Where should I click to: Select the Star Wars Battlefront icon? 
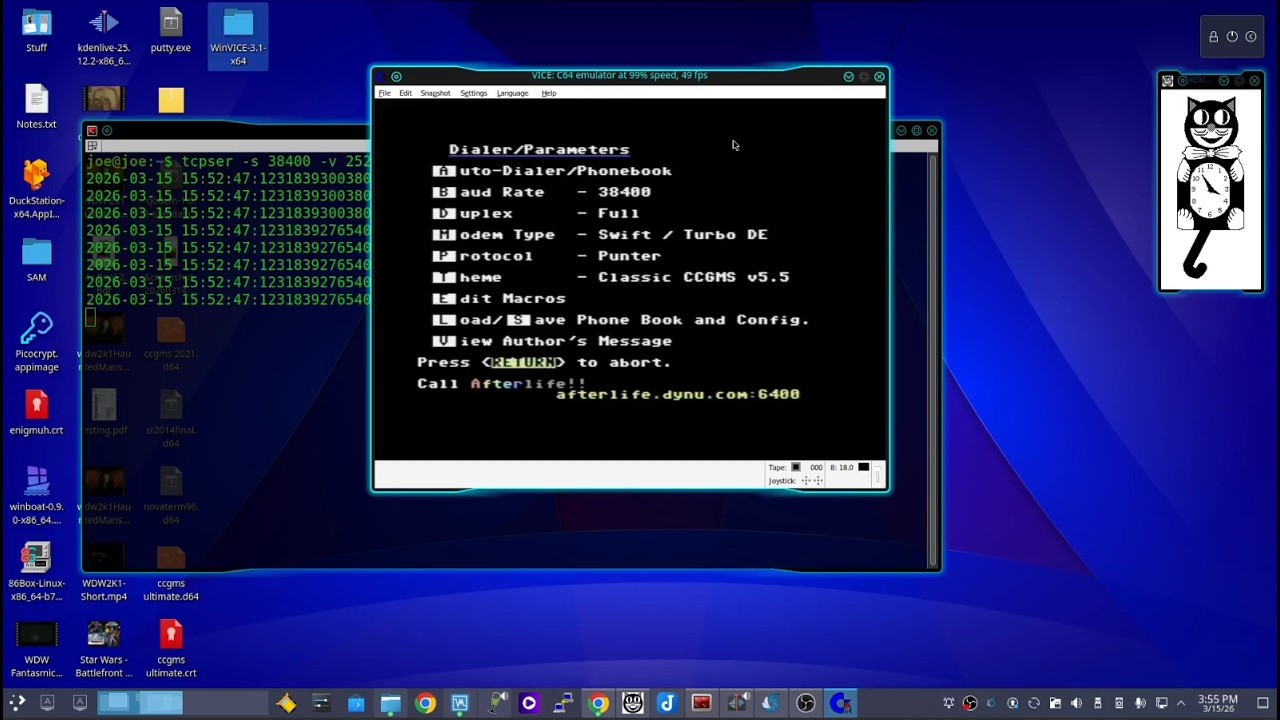tap(104, 649)
